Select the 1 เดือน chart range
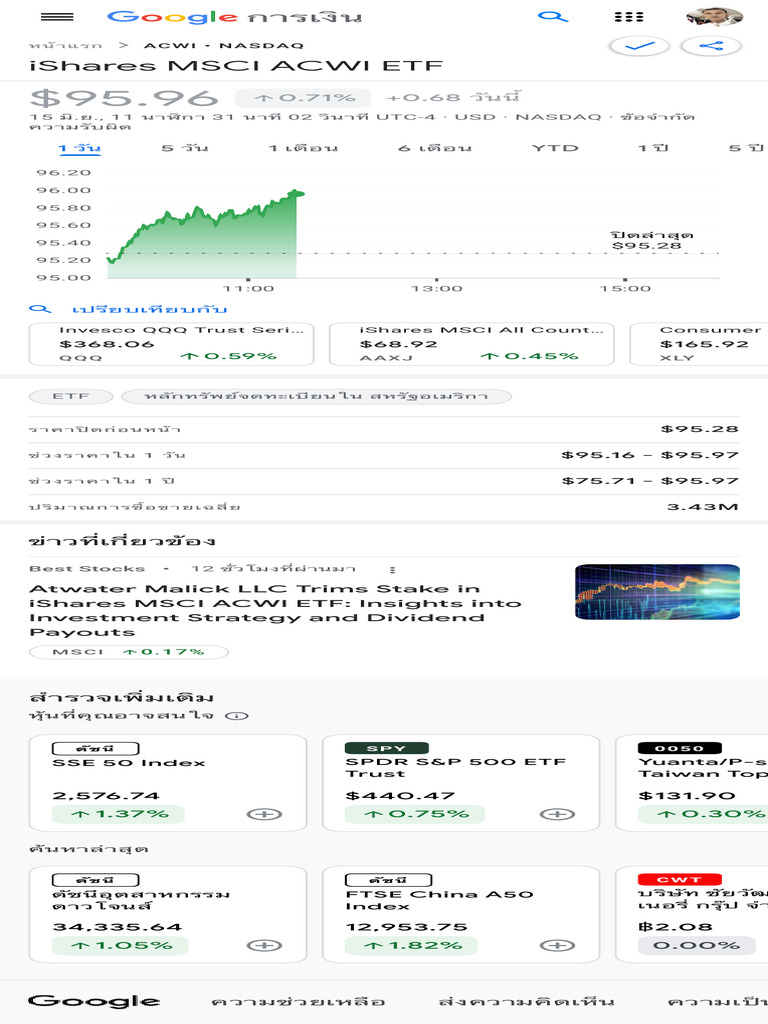Screen dimensions: 768x1024 pos(303,148)
